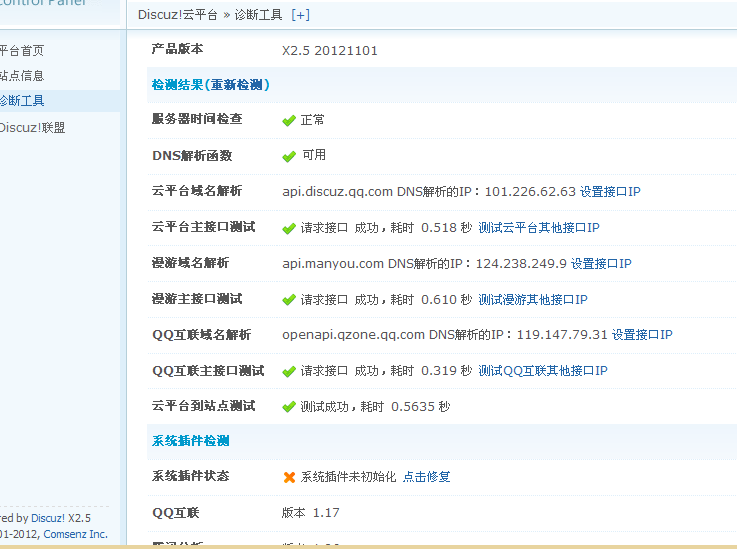Click 重新检测 link in 检测结果 header
The height and width of the screenshot is (549, 737).
236,85
